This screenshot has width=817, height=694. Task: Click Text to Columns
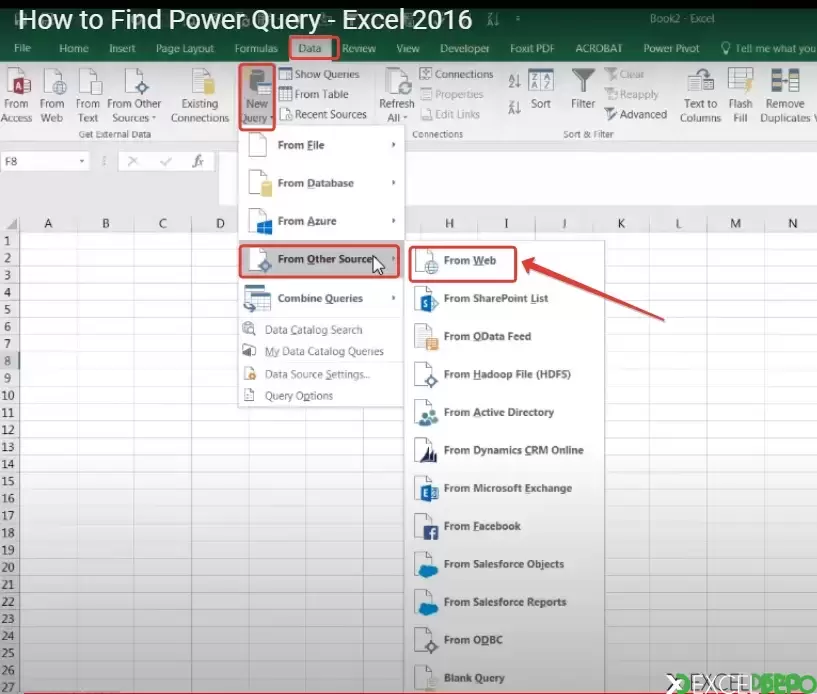(x=700, y=96)
